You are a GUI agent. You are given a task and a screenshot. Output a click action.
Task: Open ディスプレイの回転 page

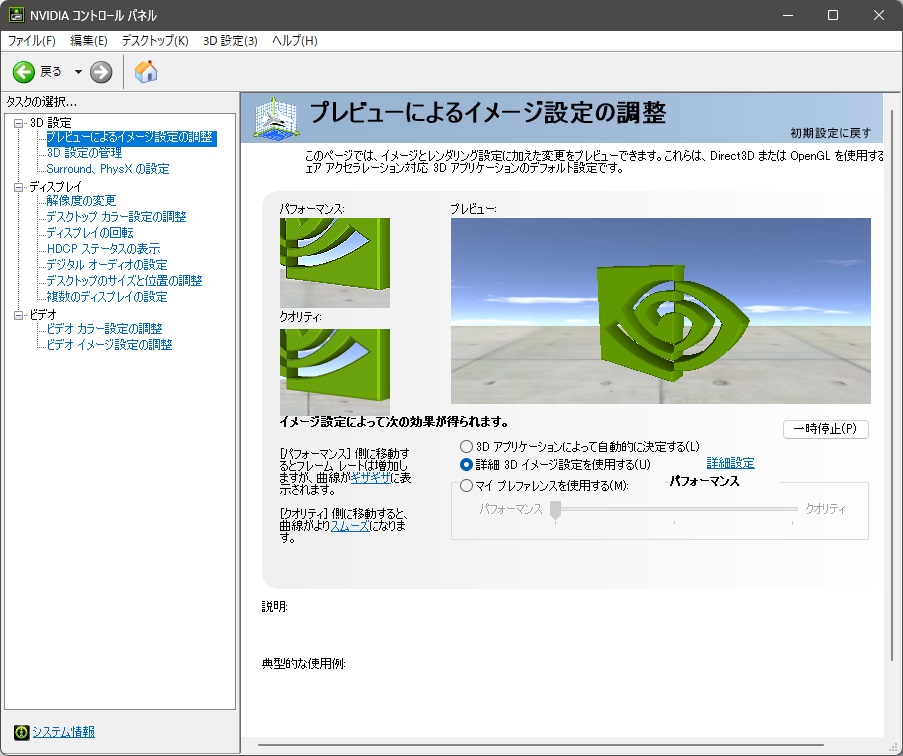90,233
